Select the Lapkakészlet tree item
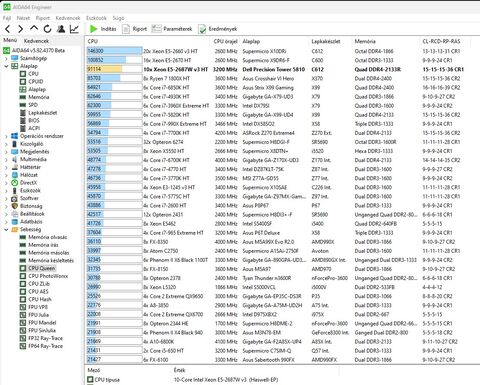 pyautogui.click(x=38, y=113)
